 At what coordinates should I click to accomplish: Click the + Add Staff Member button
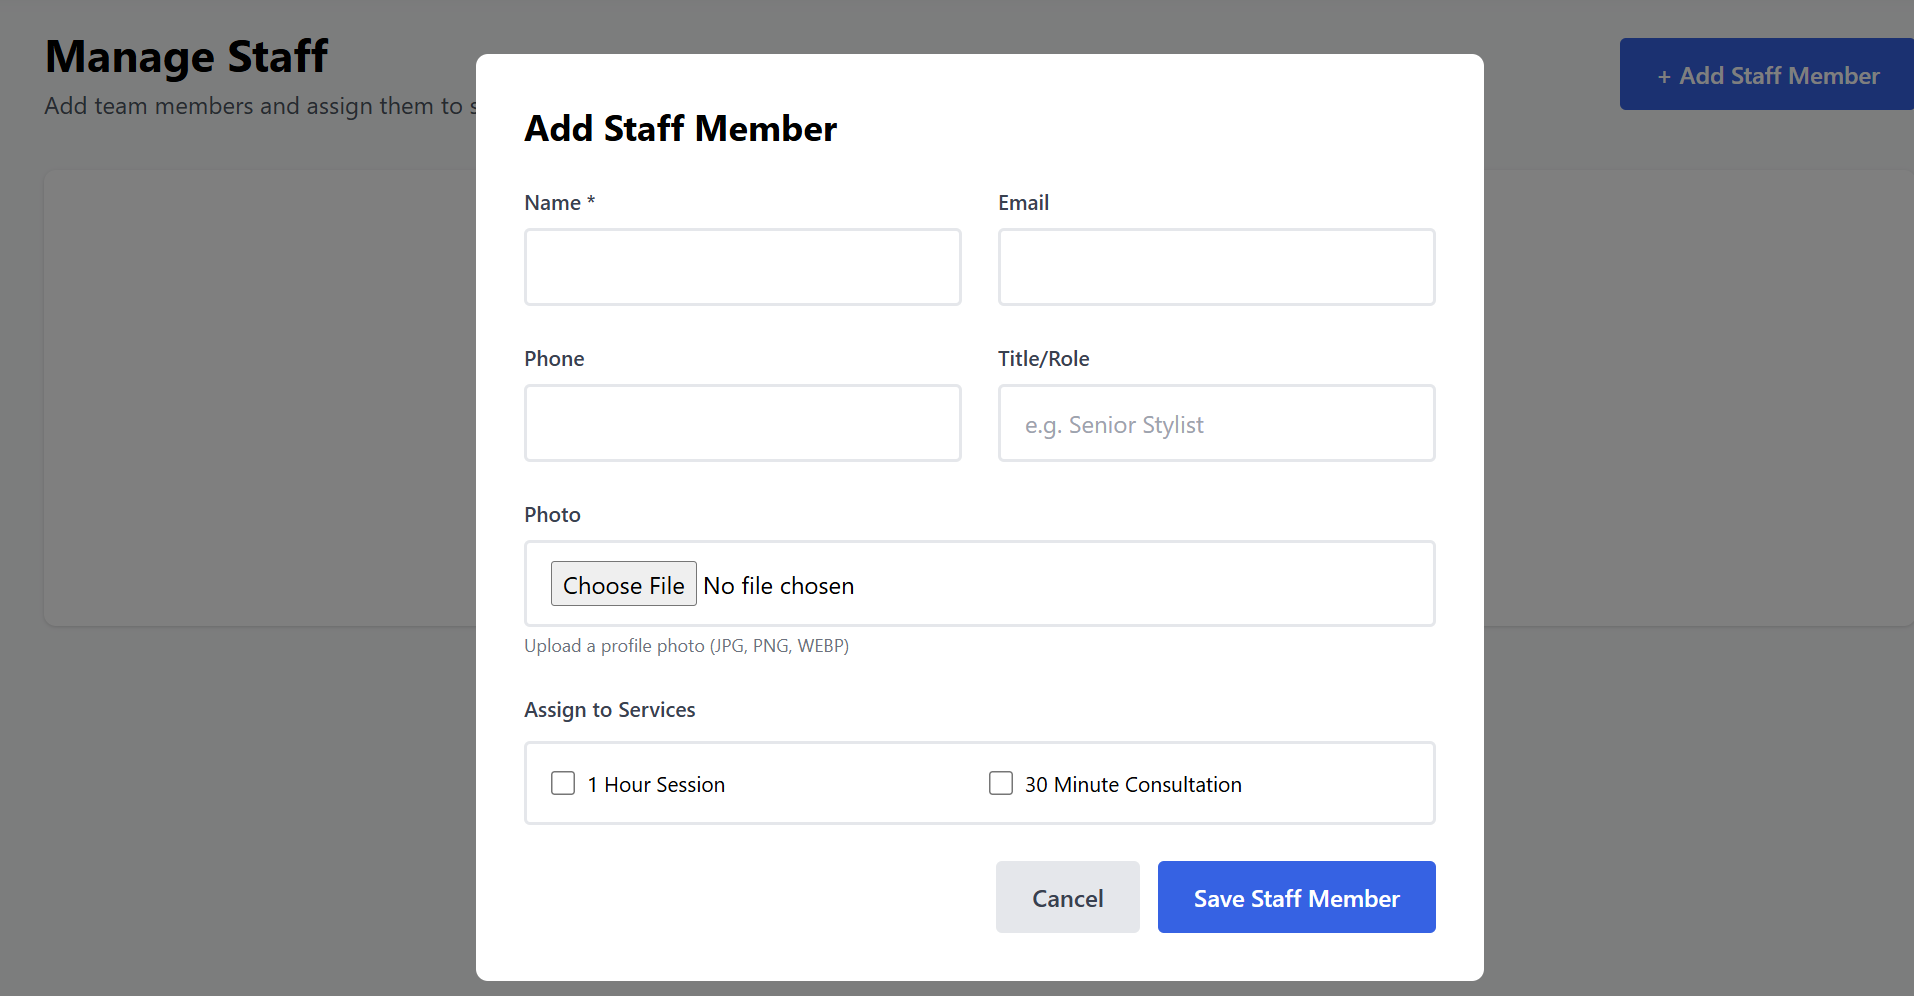coord(1767,75)
